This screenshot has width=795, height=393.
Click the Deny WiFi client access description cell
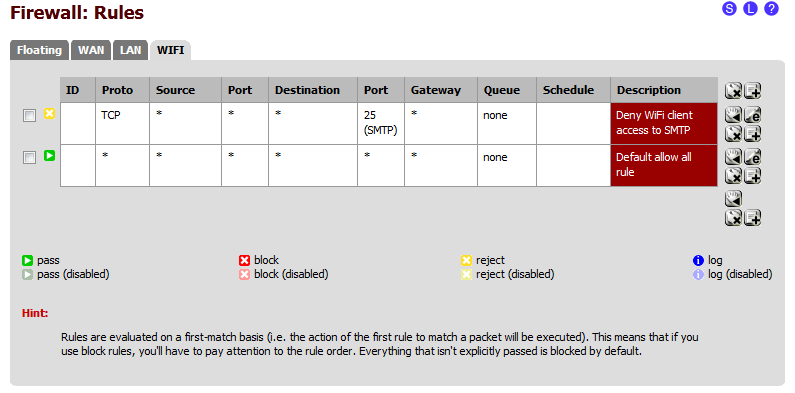pos(664,123)
